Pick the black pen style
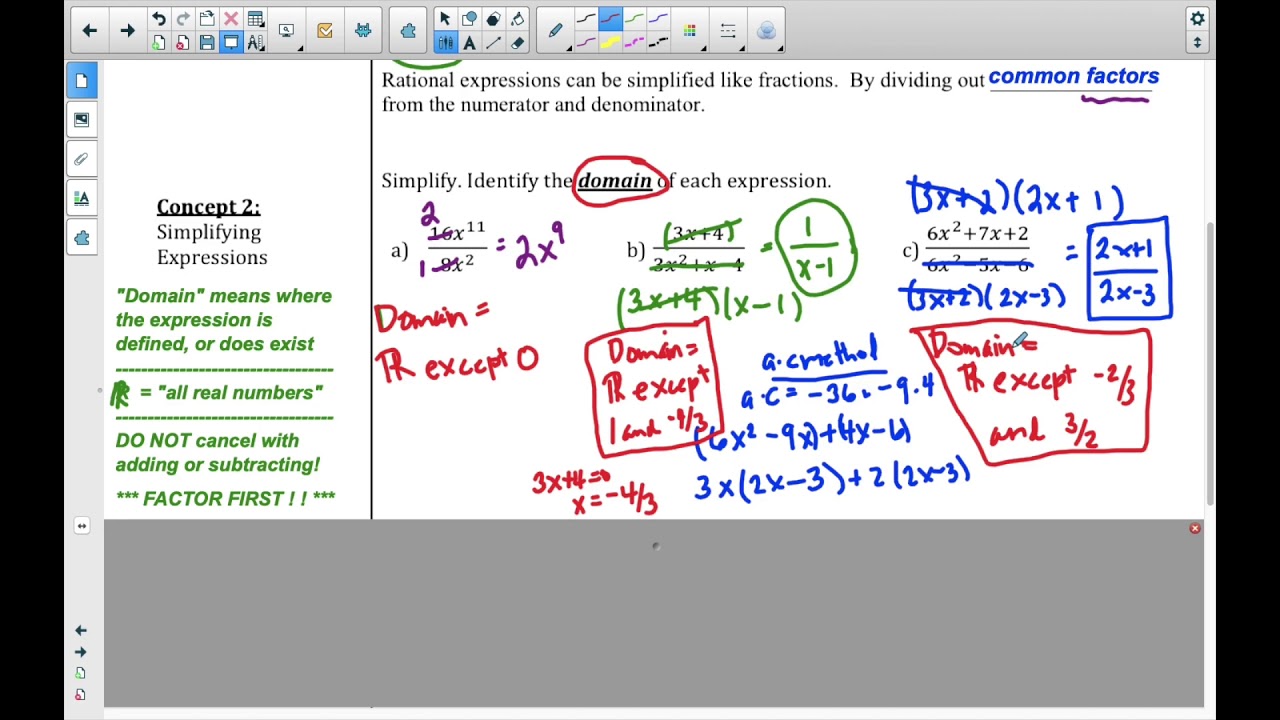Image resolution: width=1280 pixels, height=720 pixels. click(586, 19)
